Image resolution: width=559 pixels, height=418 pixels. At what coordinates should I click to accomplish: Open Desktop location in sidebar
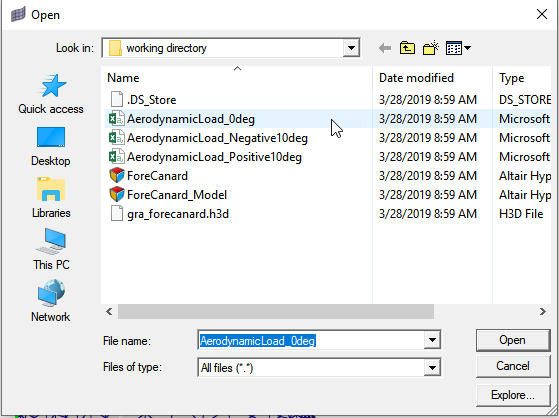(51, 146)
